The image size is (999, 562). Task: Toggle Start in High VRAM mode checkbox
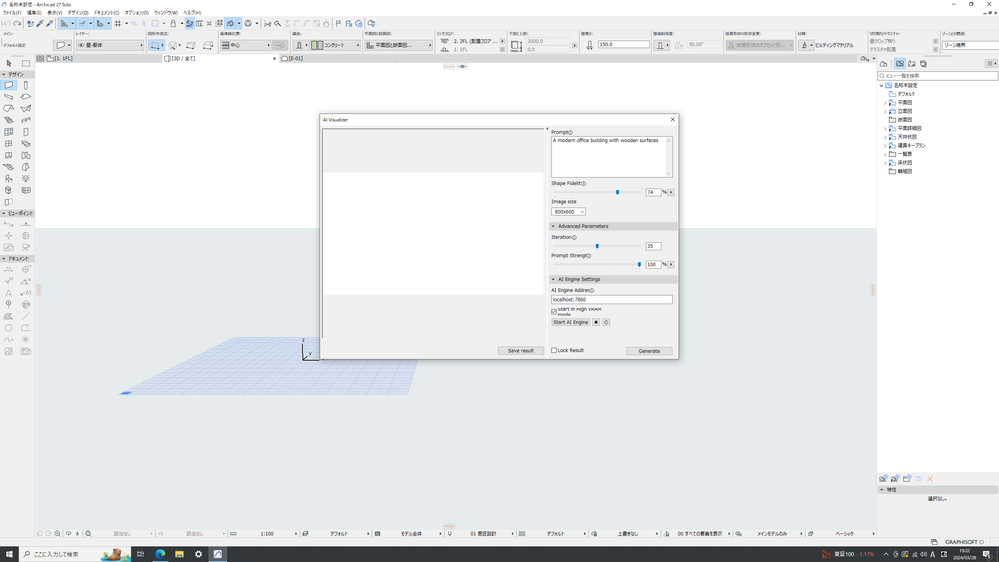554,312
